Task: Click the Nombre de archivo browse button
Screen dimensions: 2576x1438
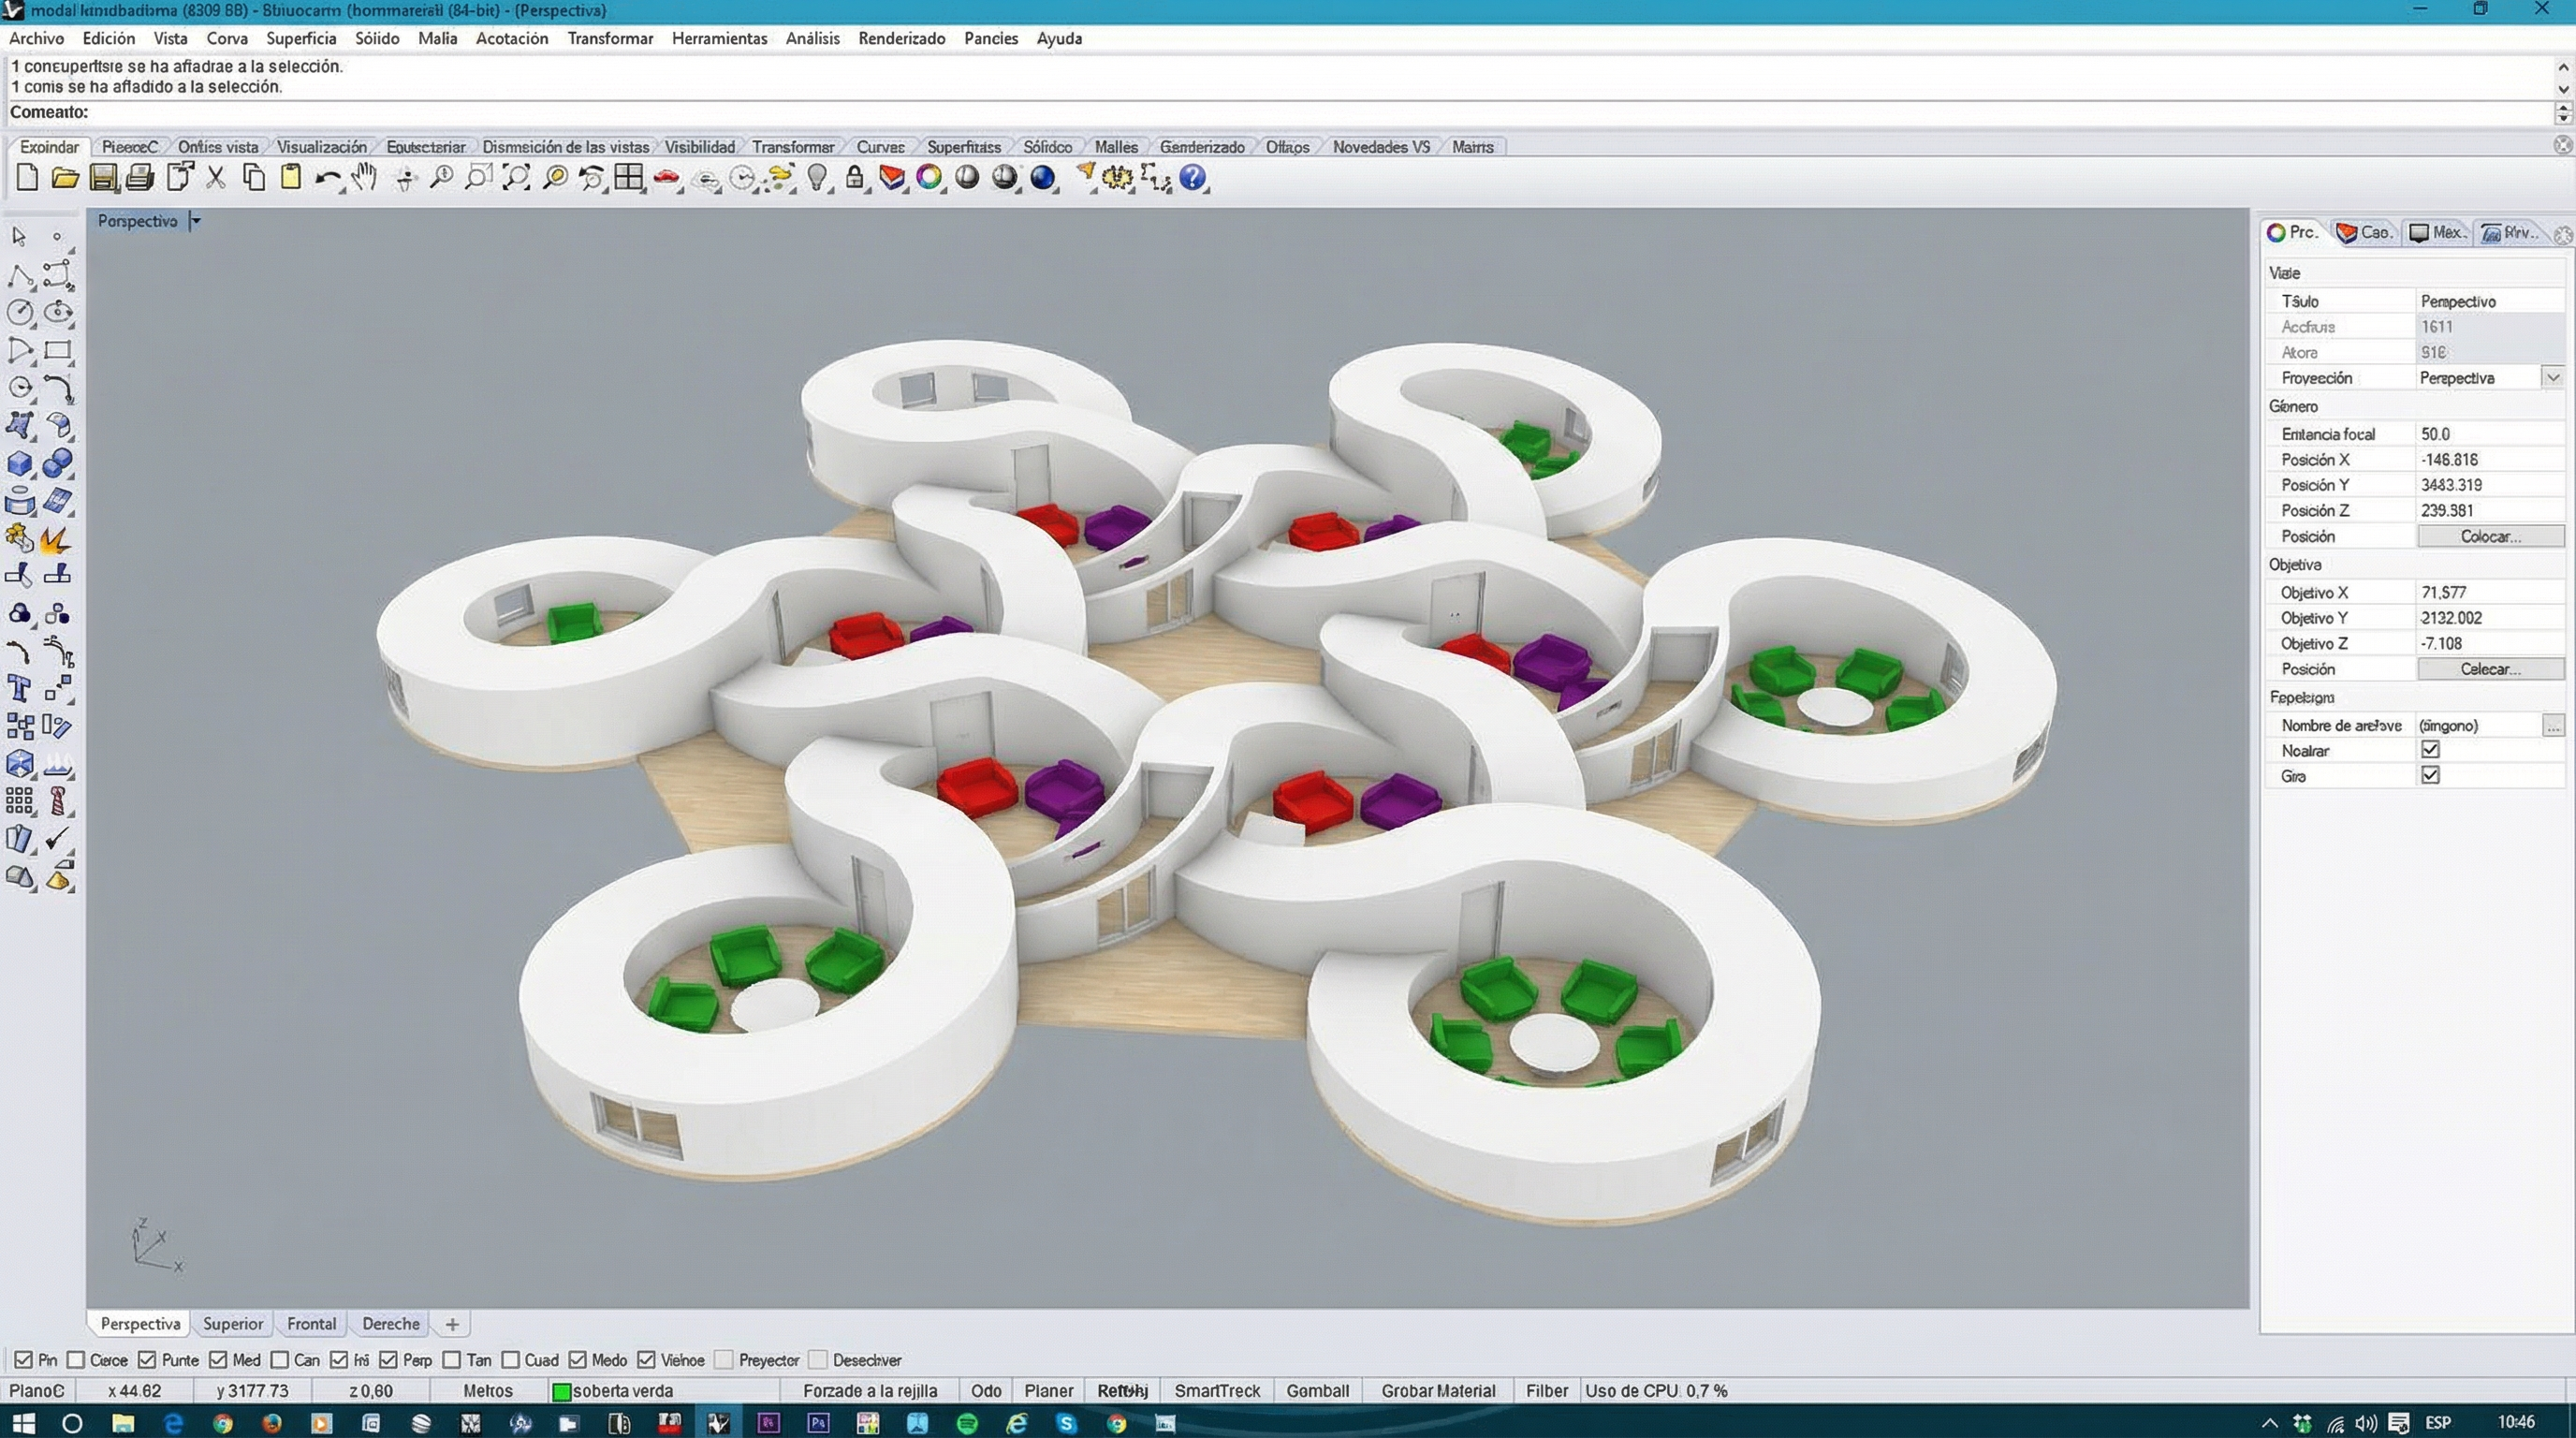Action: pyautogui.click(x=2553, y=725)
